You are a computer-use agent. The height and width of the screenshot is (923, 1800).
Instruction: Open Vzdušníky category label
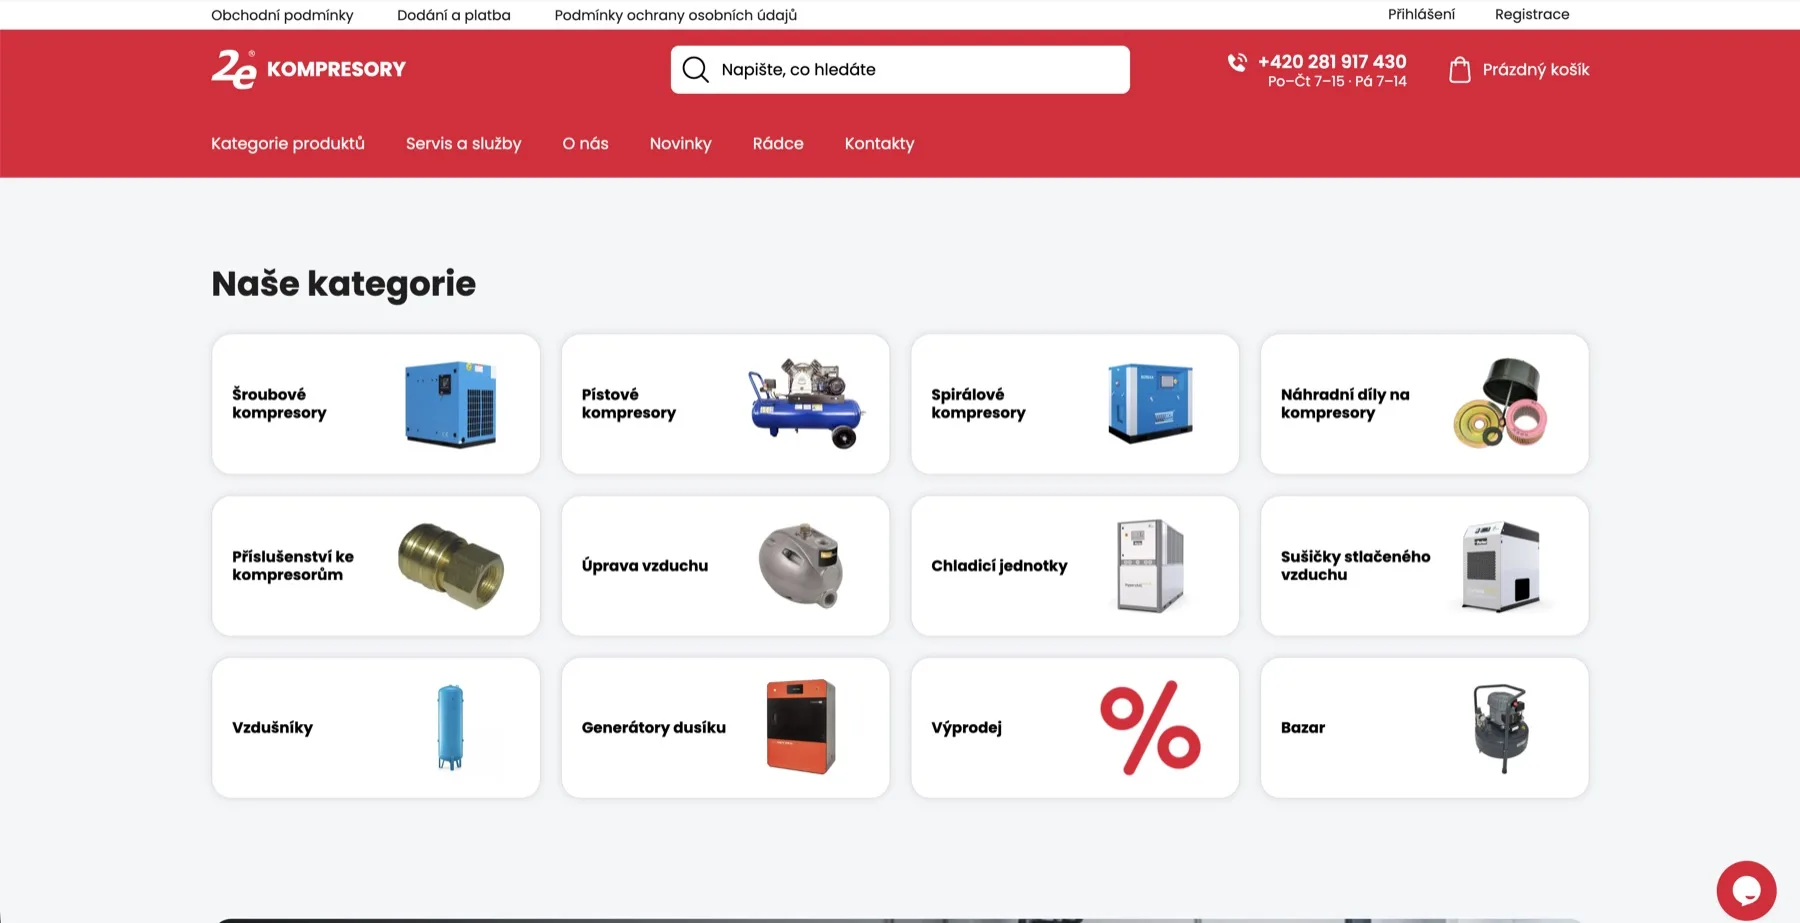pyautogui.click(x=272, y=728)
